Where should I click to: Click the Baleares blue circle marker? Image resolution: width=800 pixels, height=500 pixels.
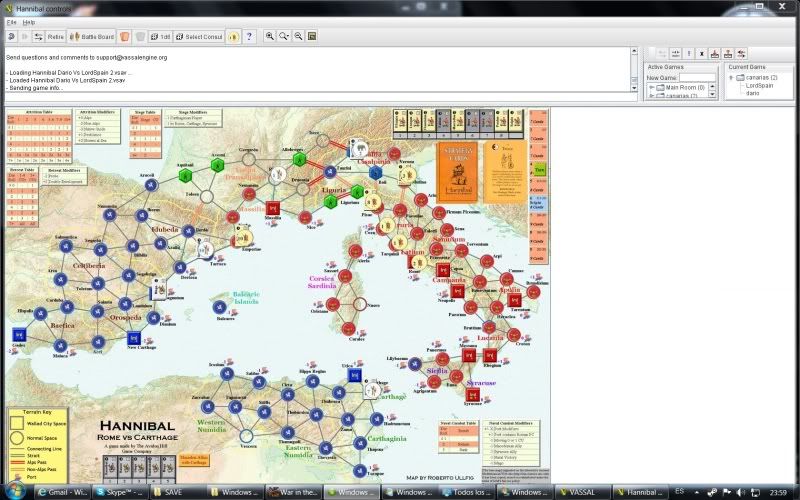tap(219, 307)
